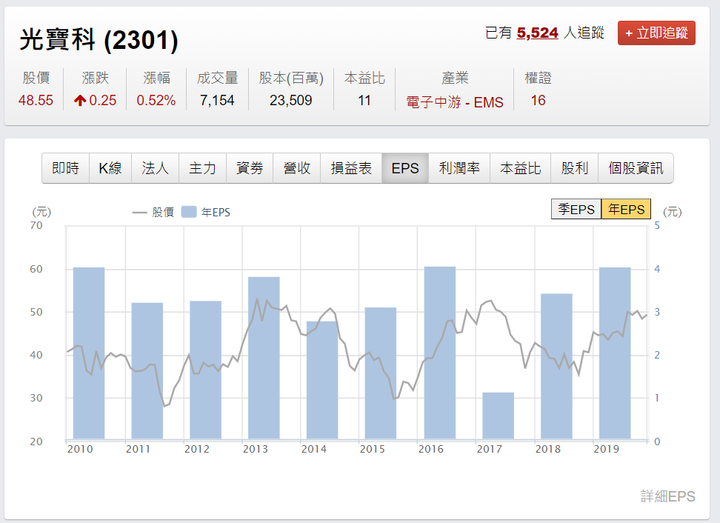Select the 資券 tab
This screenshot has width=720, height=523.
pyautogui.click(x=250, y=168)
